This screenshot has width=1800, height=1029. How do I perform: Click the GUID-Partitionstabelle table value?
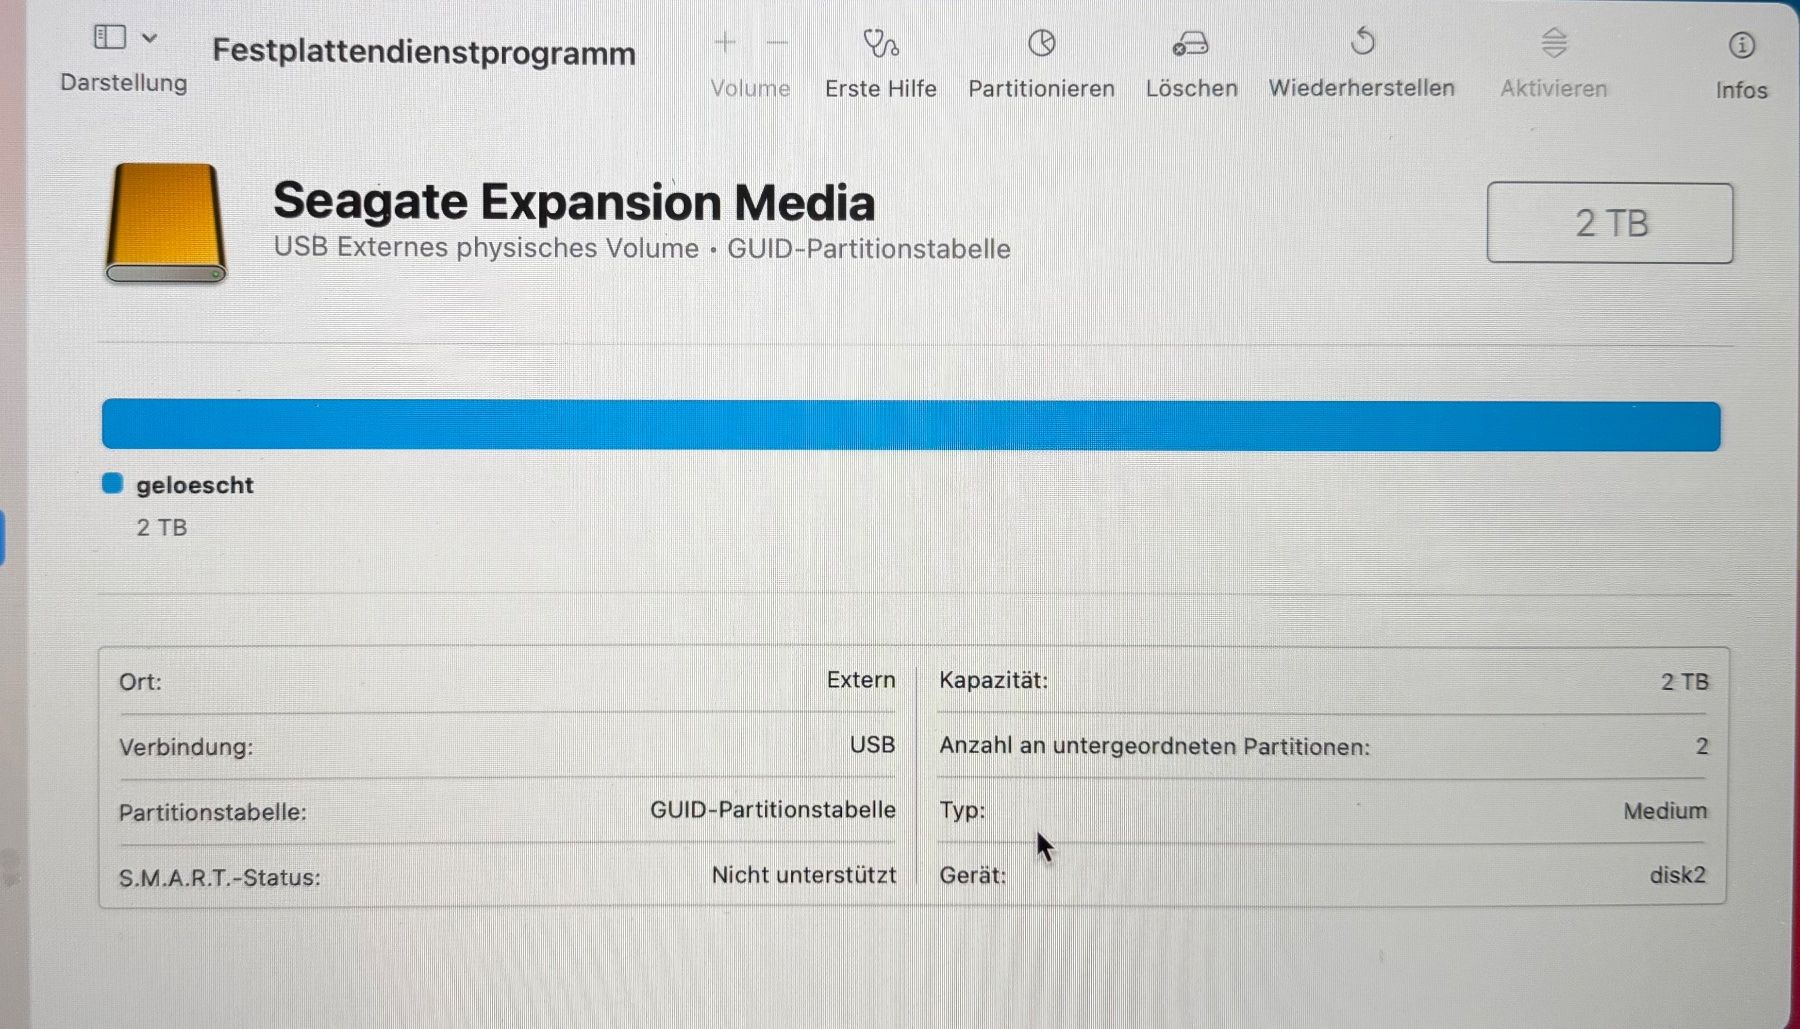pyautogui.click(x=773, y=810)
